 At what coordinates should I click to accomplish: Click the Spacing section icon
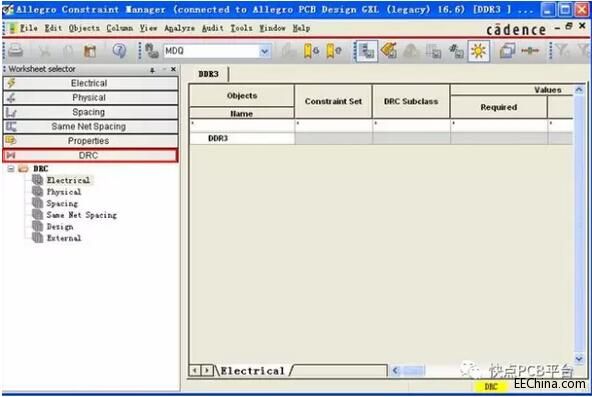coord(11,112)
